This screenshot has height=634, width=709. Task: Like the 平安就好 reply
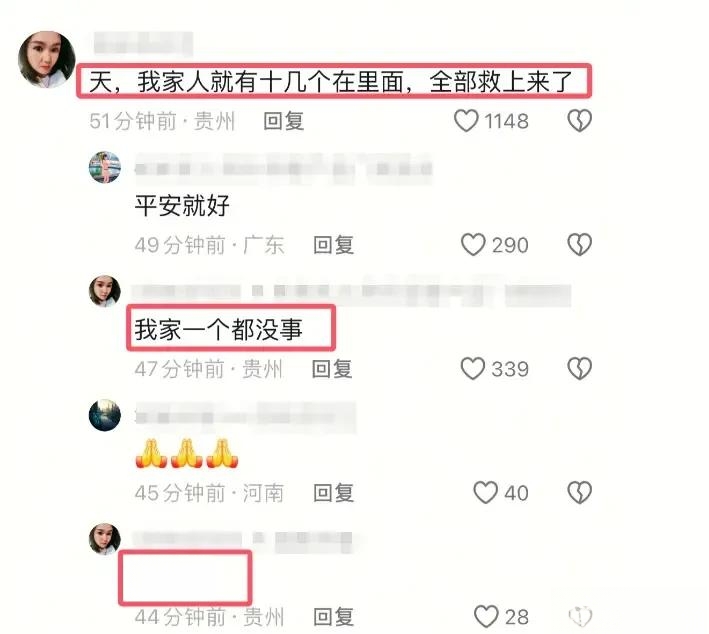pyautogui.click(x=473, y=245)
